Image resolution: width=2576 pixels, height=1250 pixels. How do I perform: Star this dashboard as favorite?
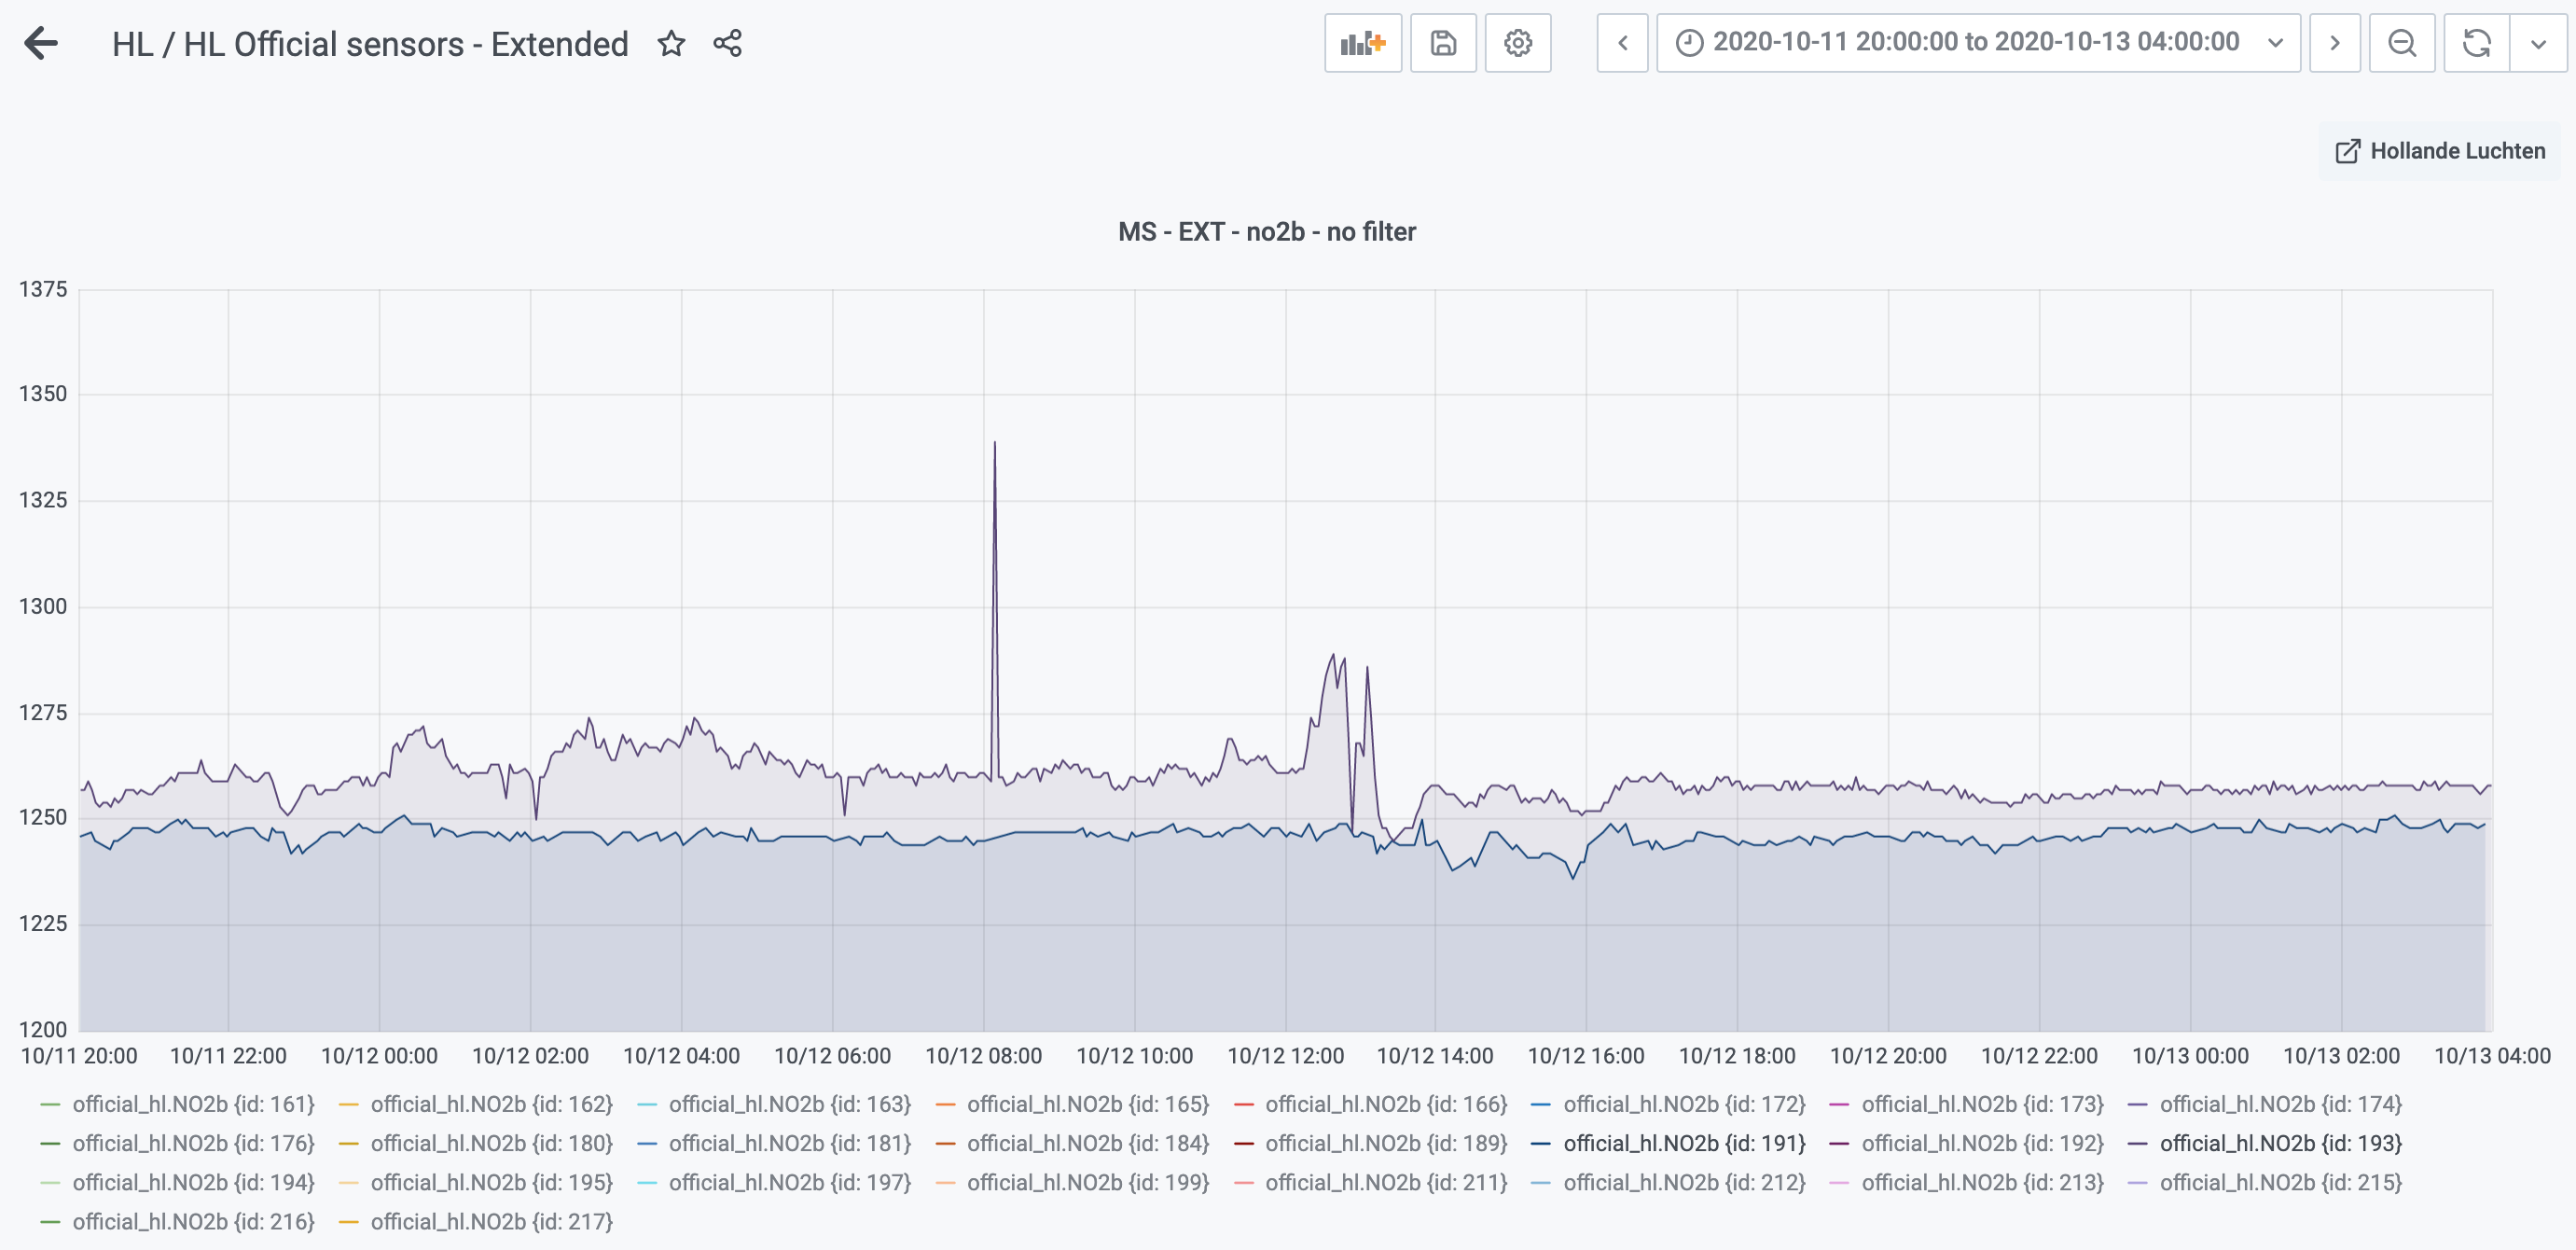[x=671, y=43]
